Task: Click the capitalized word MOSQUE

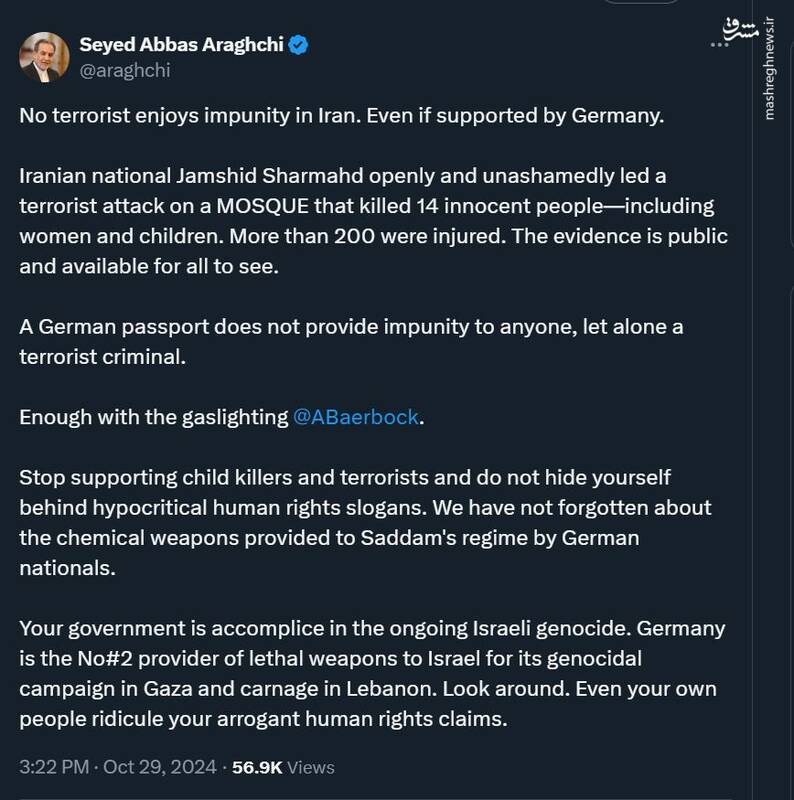Action: tap(244, 206)
